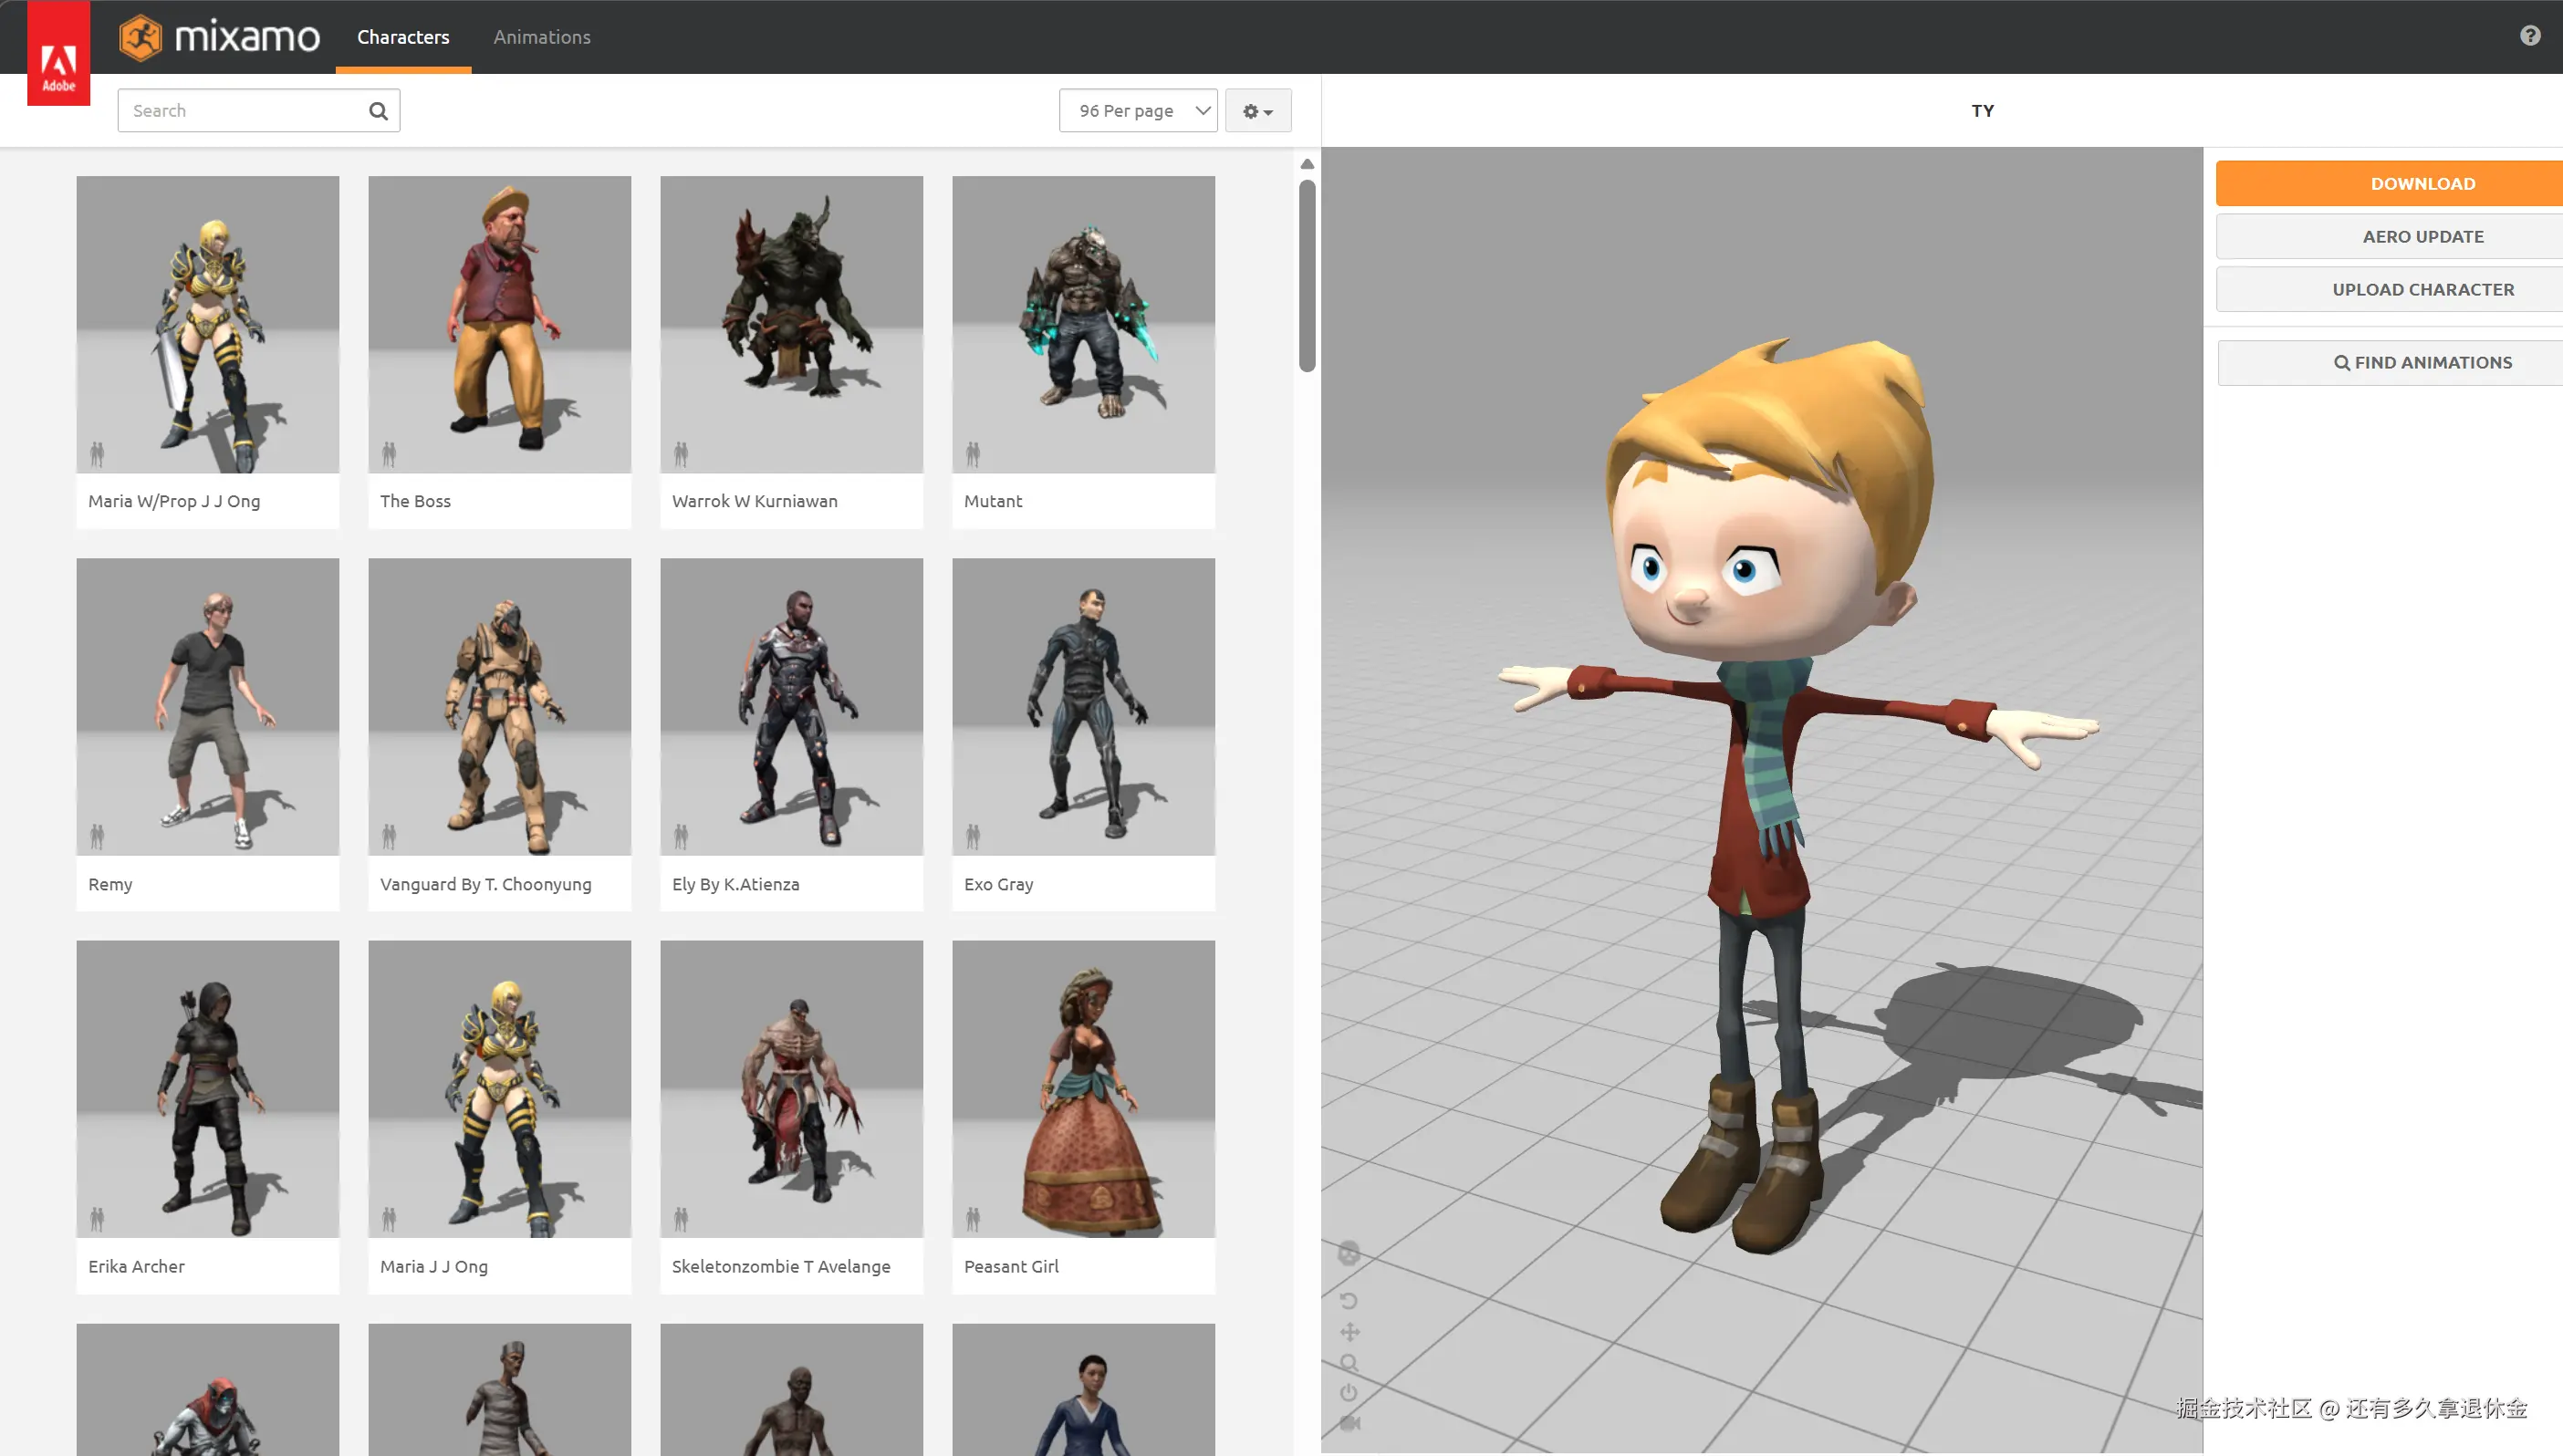2563x1456 pixels.
Task: Click the figure icon on The Boss card
Action: 389,454
